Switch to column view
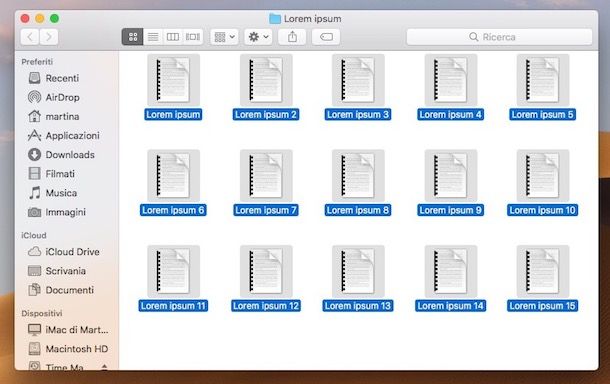610x384 pixels. tap(173, 37)
